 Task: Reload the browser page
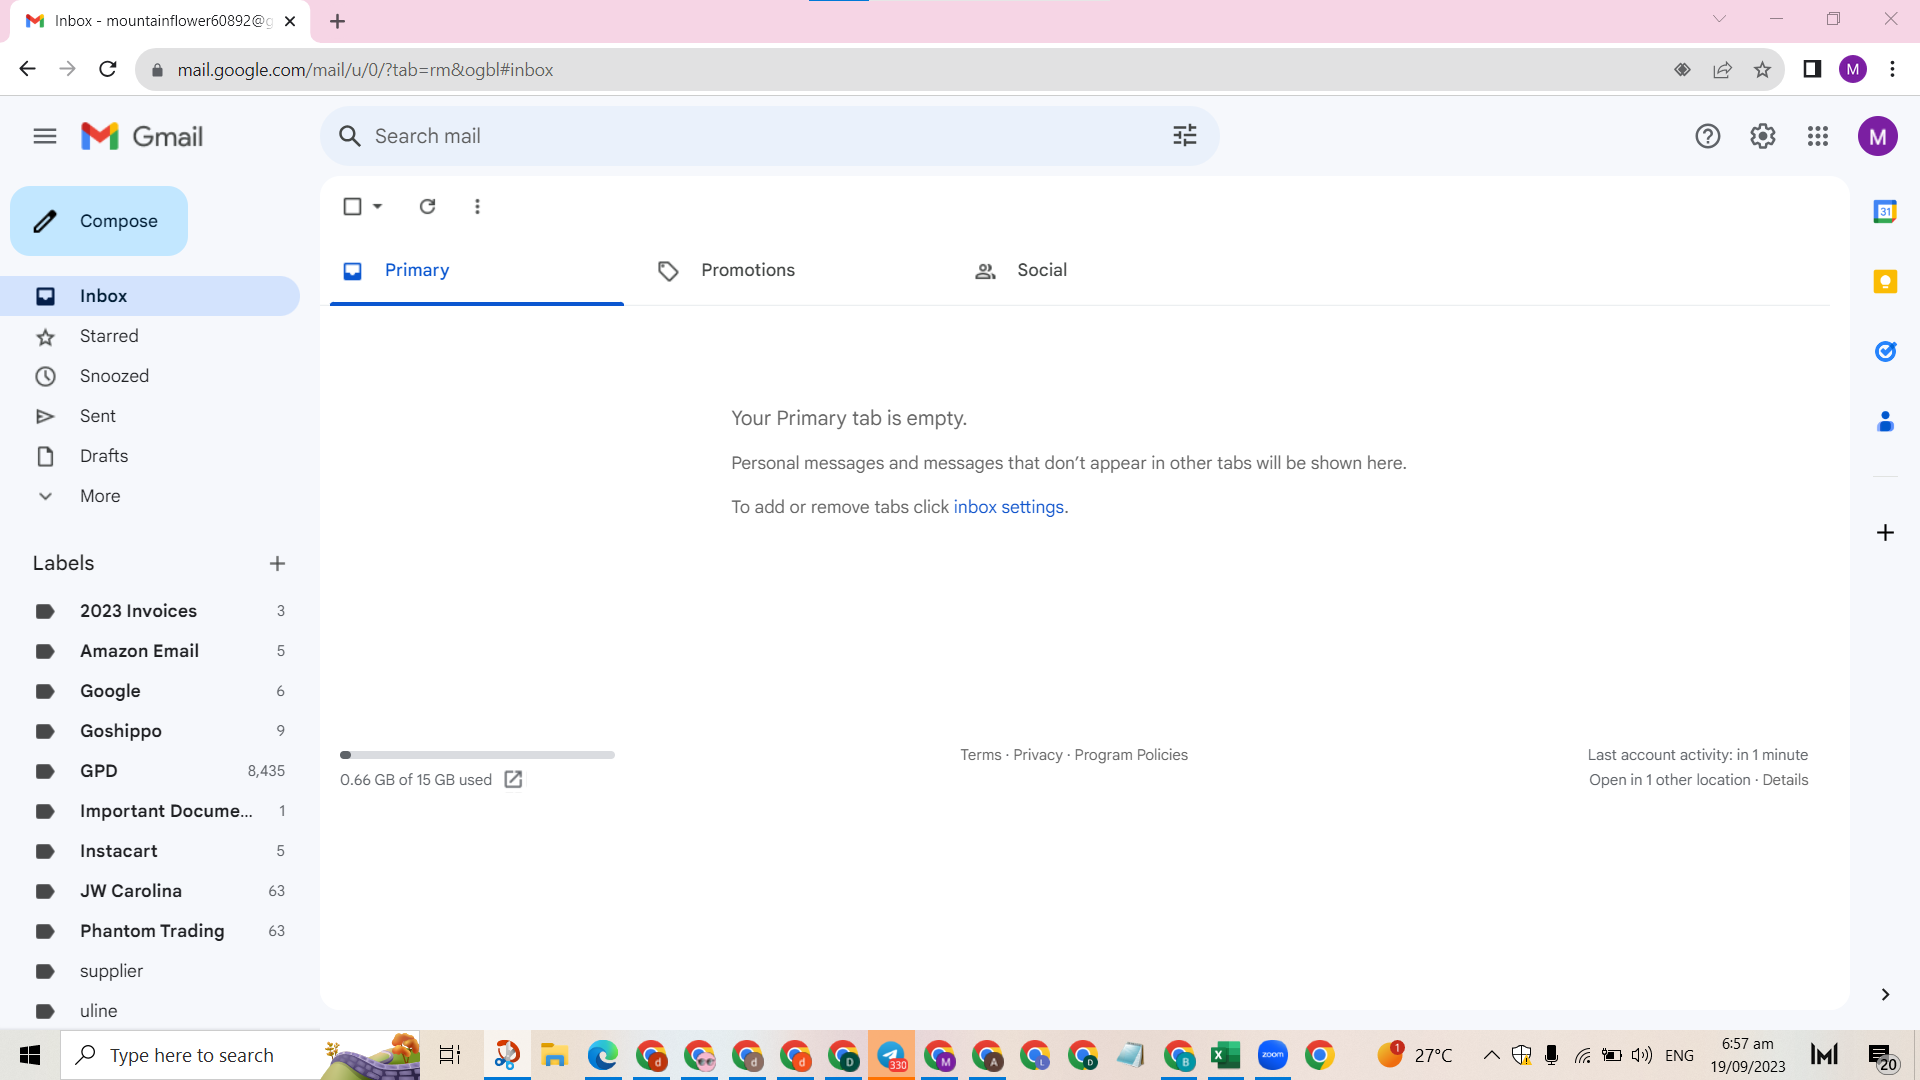click(108, 69)
